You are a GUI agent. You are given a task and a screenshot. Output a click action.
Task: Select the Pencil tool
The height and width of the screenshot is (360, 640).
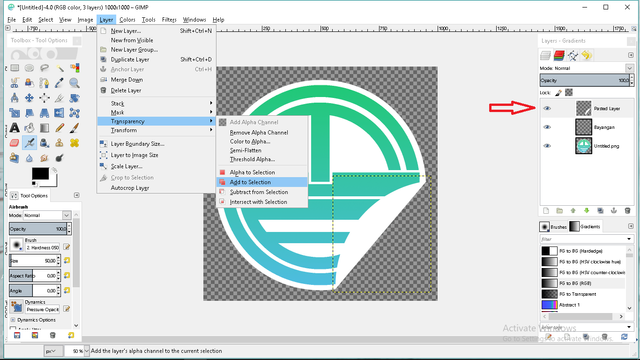60,128
